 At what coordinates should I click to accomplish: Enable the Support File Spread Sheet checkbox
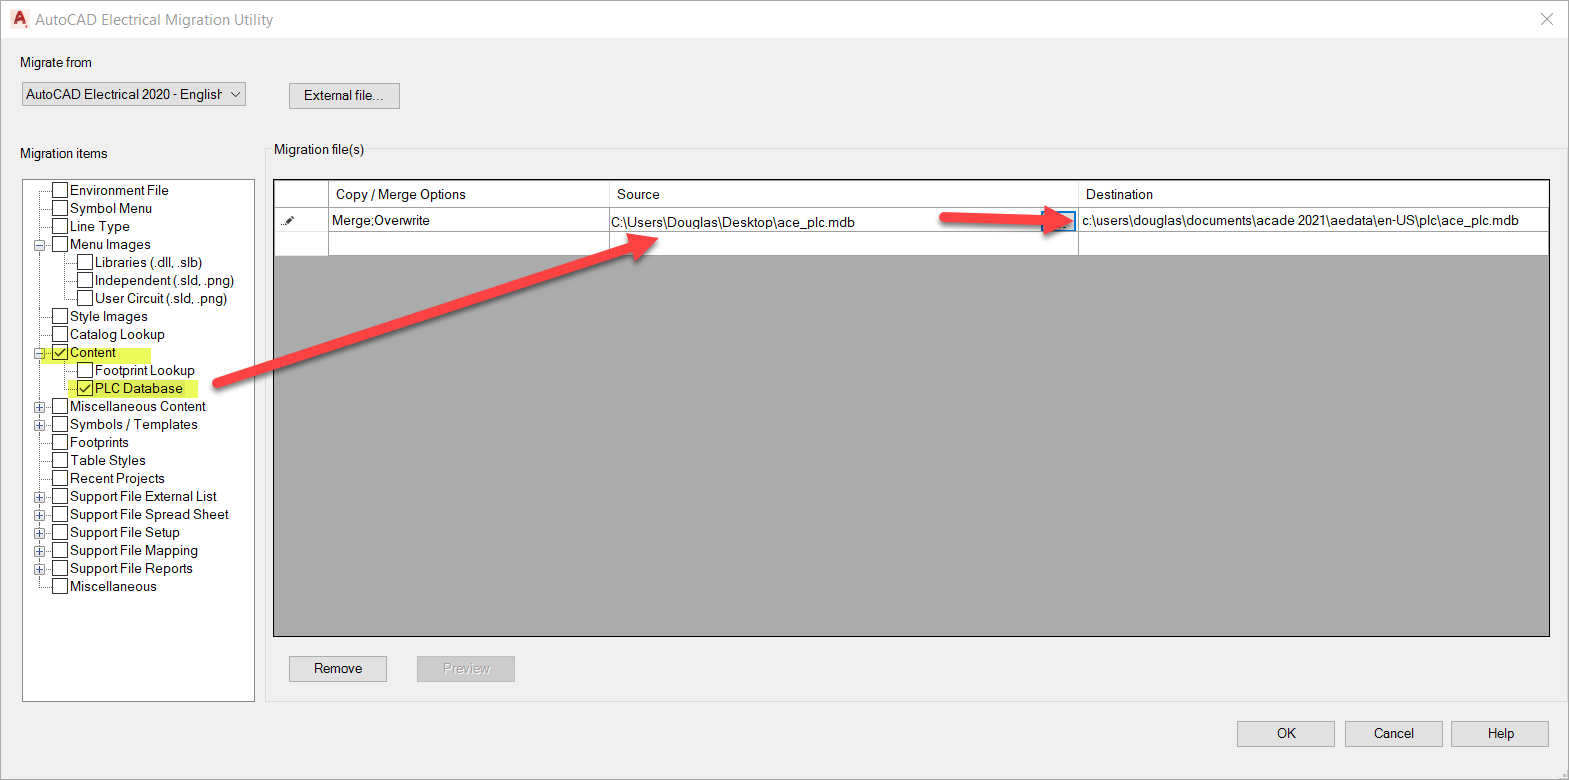point(60,514)
